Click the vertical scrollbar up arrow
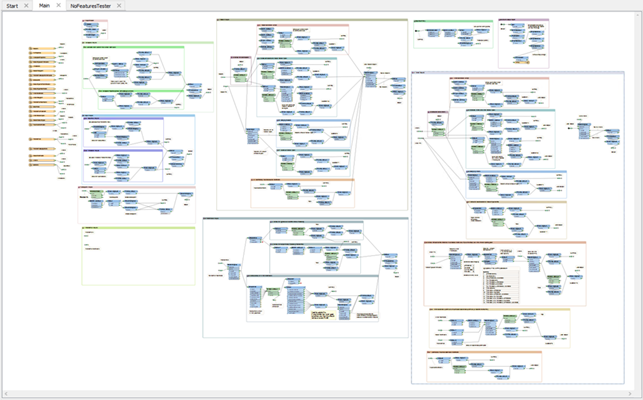 pyautogui.click(x=638, y=15)
